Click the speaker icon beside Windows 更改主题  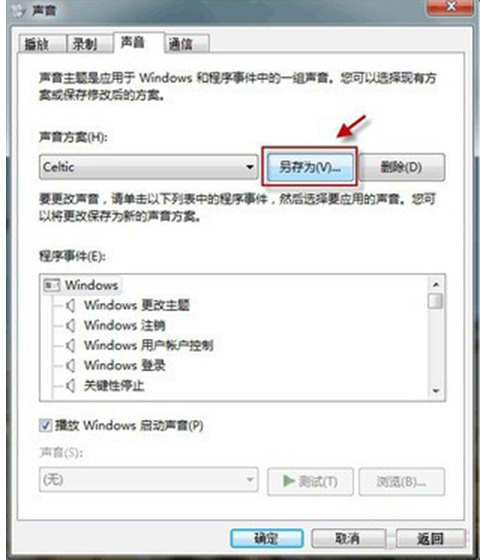[x=70, y=306]
